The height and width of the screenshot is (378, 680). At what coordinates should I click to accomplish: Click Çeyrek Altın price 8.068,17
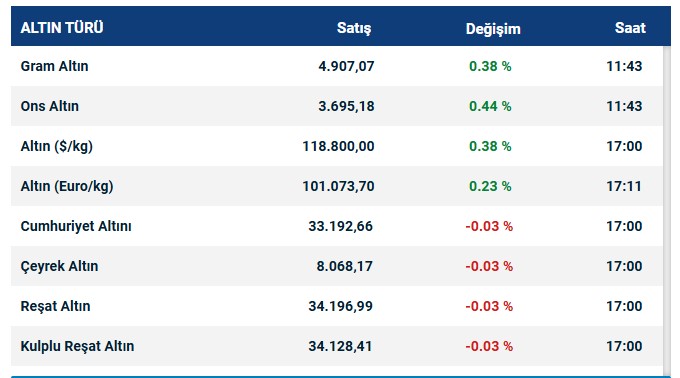tap(344, 266)
